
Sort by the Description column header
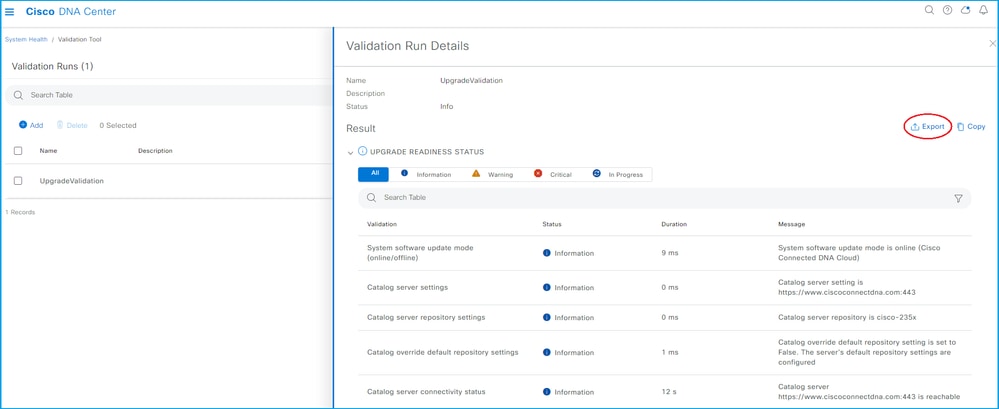[x=155, y=151]
